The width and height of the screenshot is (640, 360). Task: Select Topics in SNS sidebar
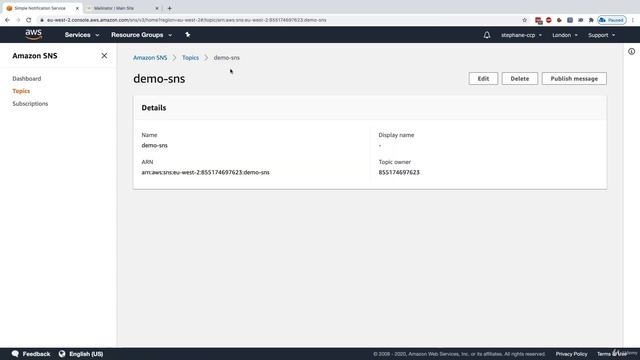[x=21, y=91]
